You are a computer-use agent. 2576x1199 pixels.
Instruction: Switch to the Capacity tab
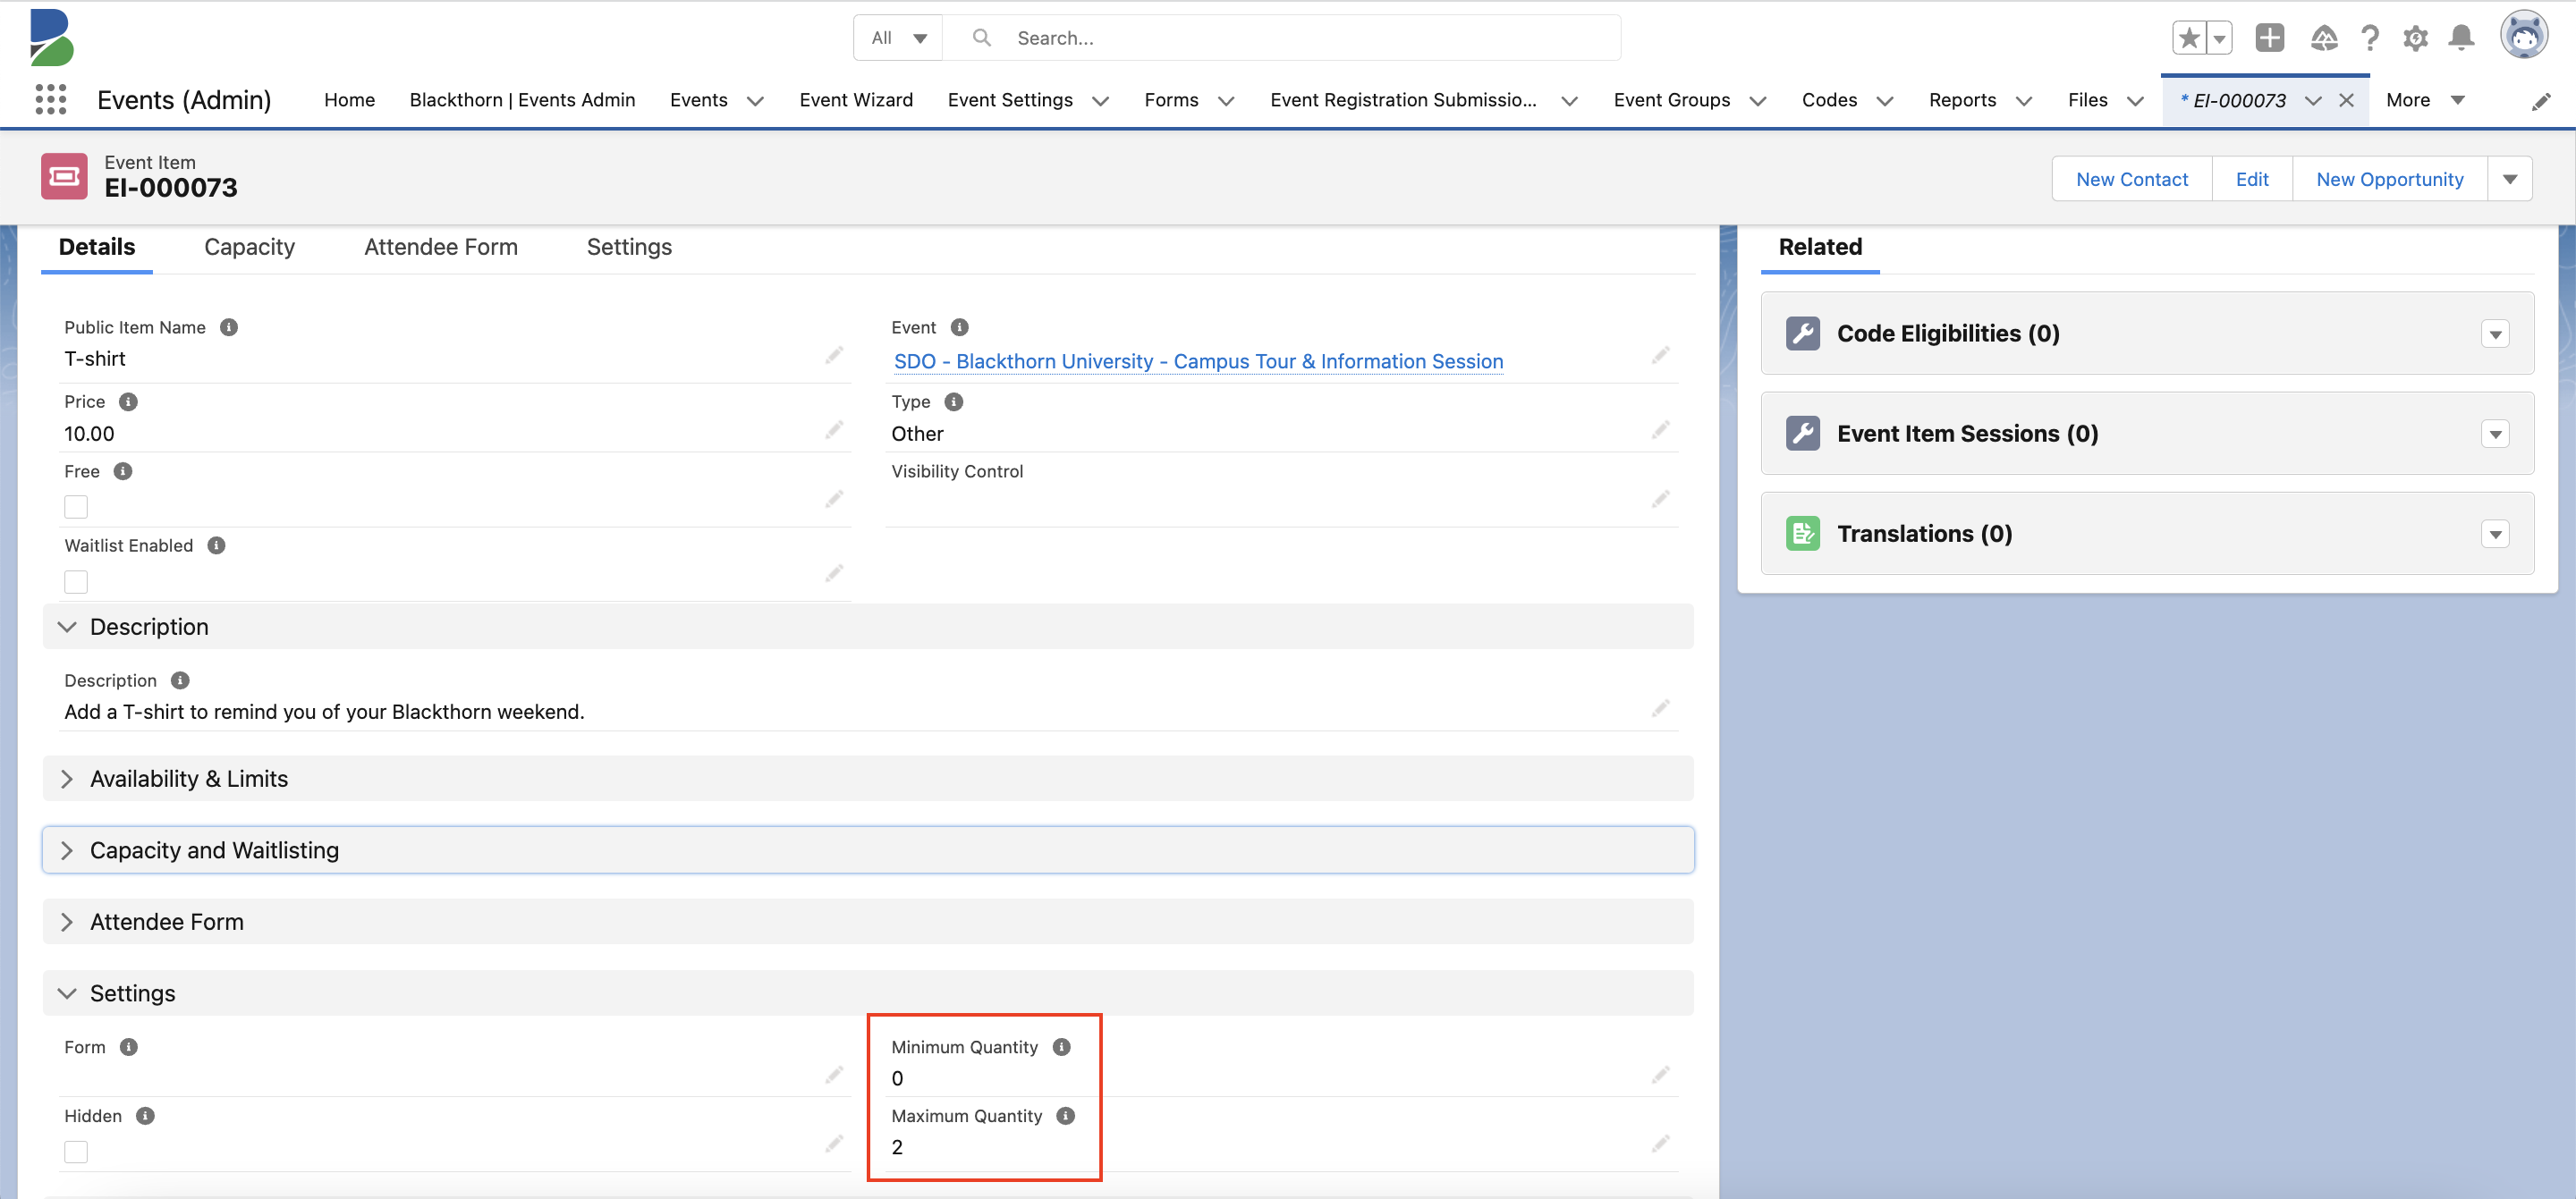249,247
